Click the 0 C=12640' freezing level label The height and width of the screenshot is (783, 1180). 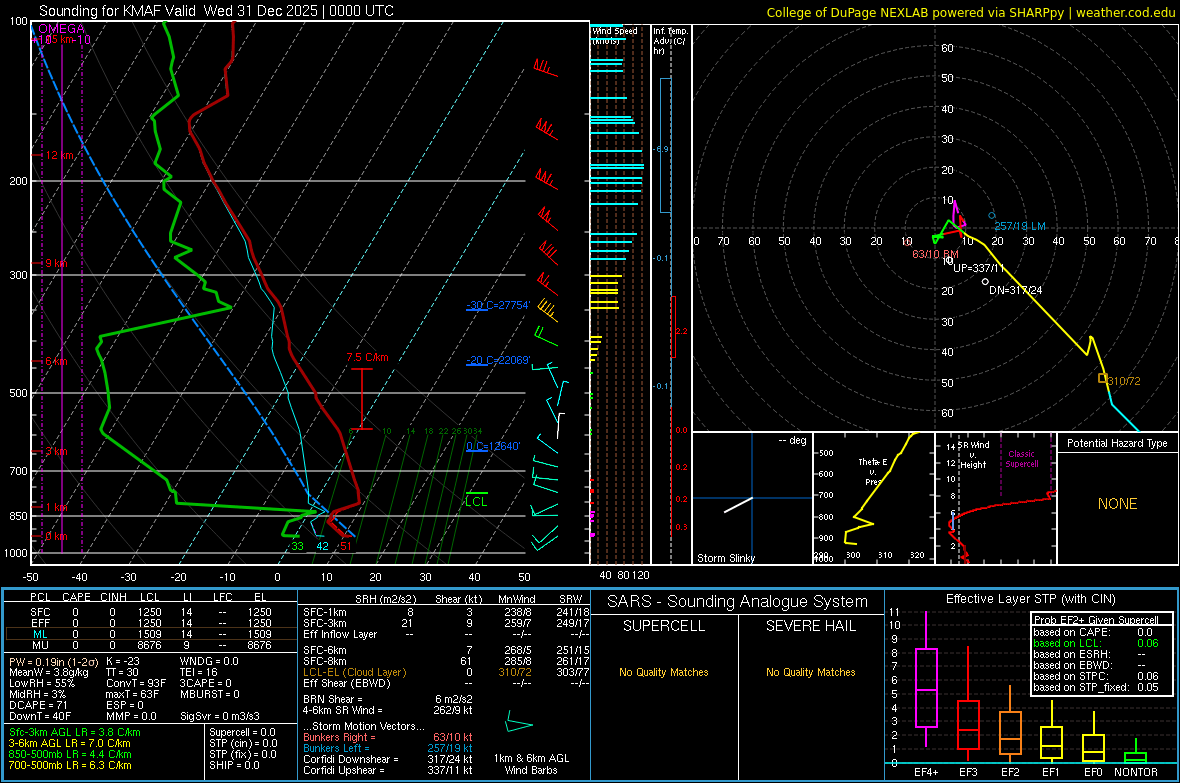tap(493, 446)
